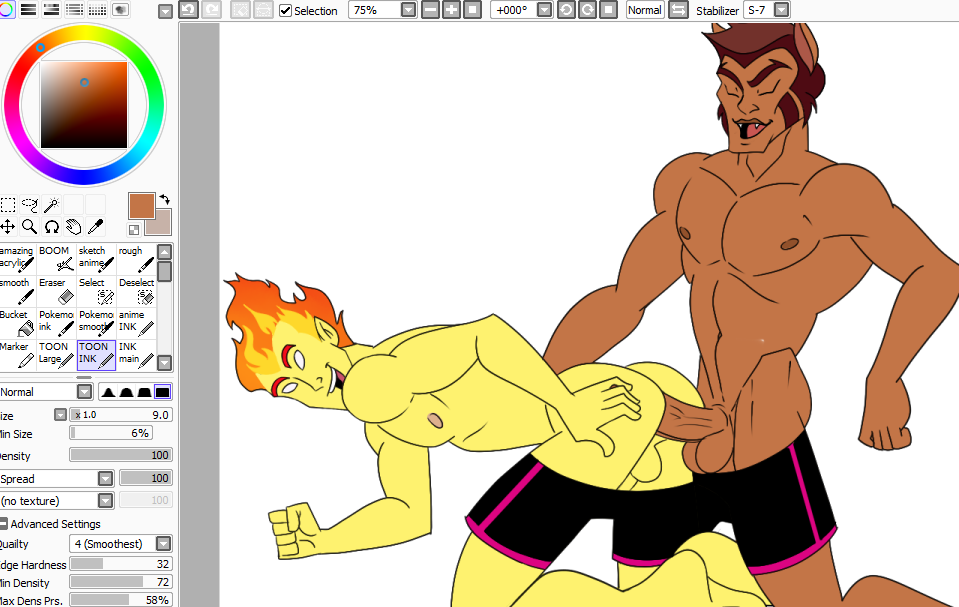Select the Eraser brush tool

(x=57, y=291)
